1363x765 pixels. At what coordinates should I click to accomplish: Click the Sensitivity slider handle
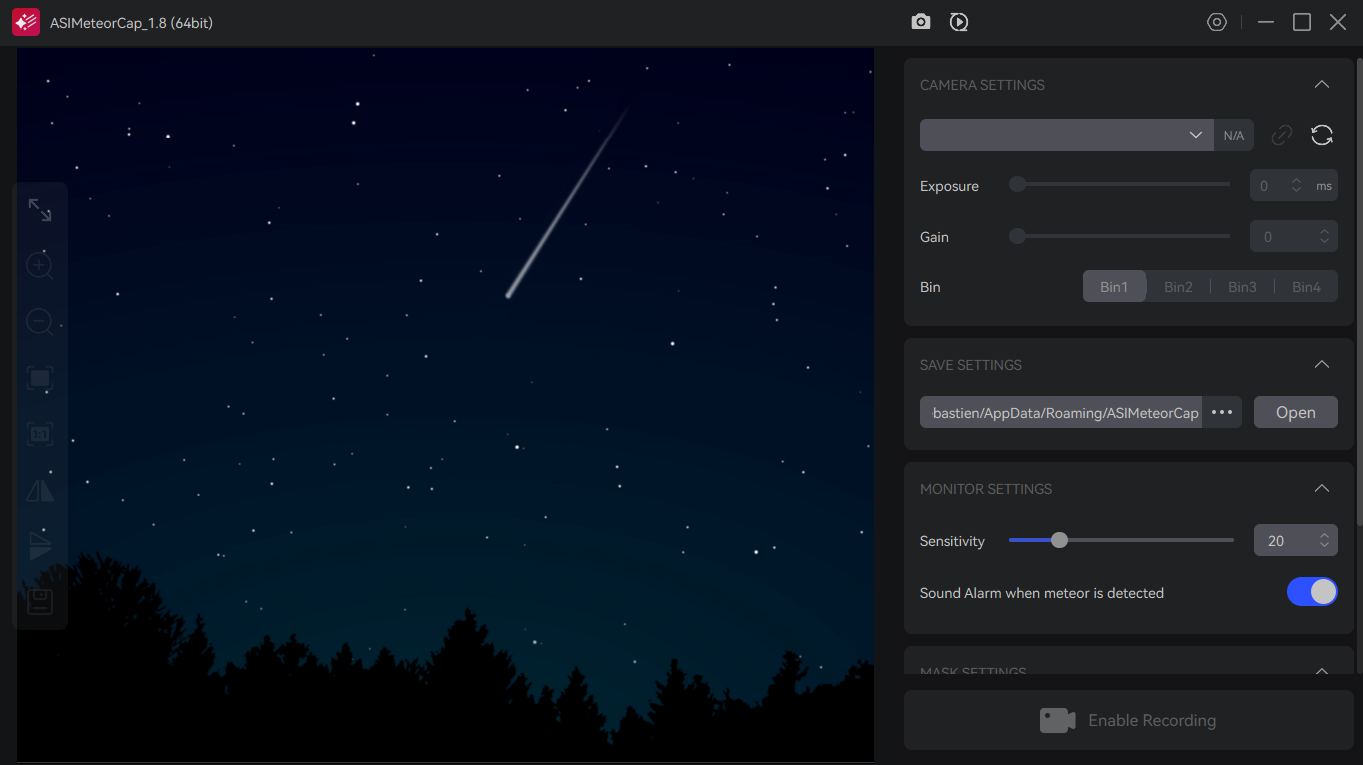(x=1059, y=540)
